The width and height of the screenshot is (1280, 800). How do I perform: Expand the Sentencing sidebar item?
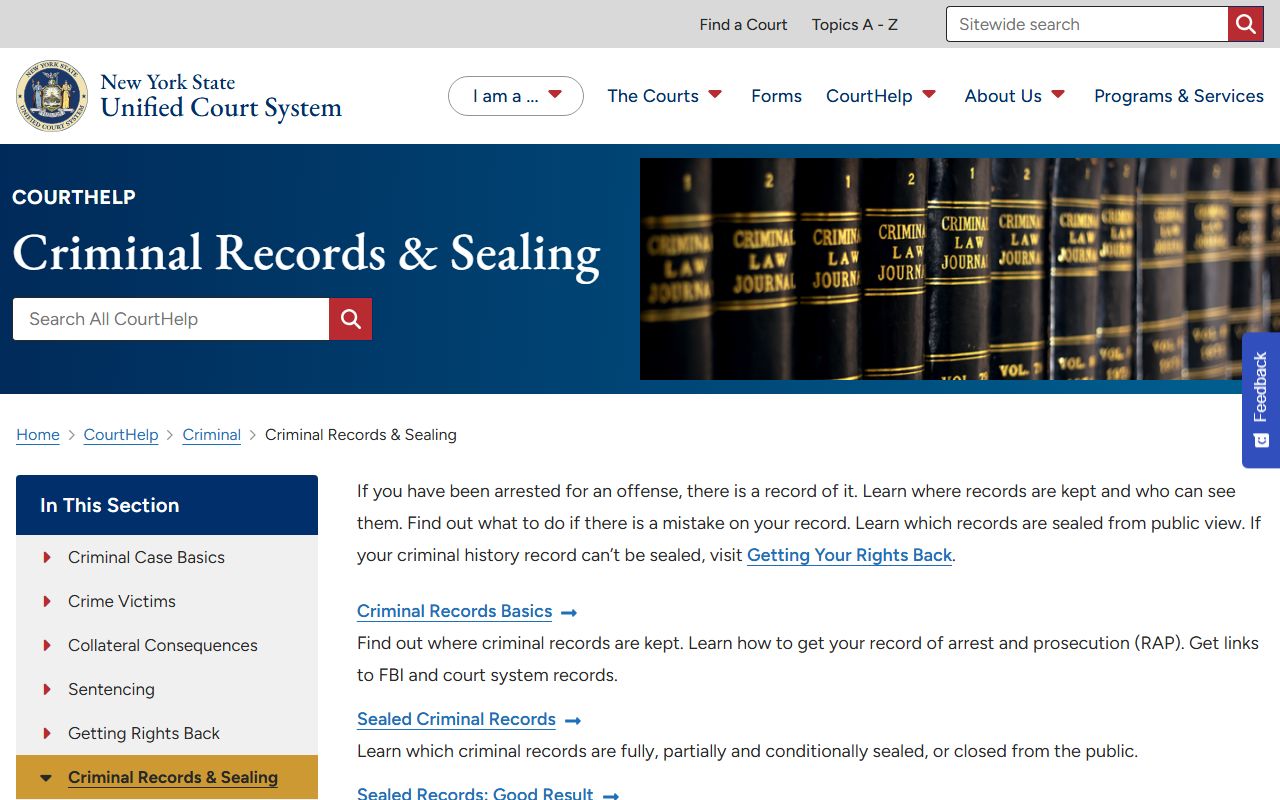click(47, 689)
